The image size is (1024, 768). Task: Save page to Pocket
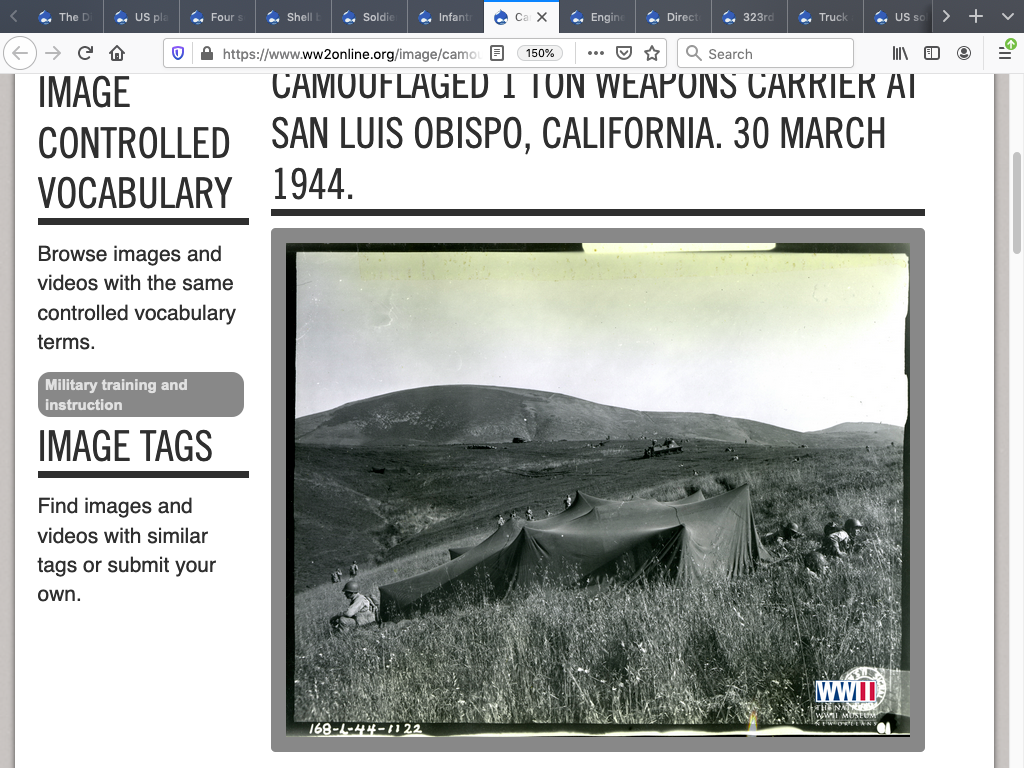[624, 54]
